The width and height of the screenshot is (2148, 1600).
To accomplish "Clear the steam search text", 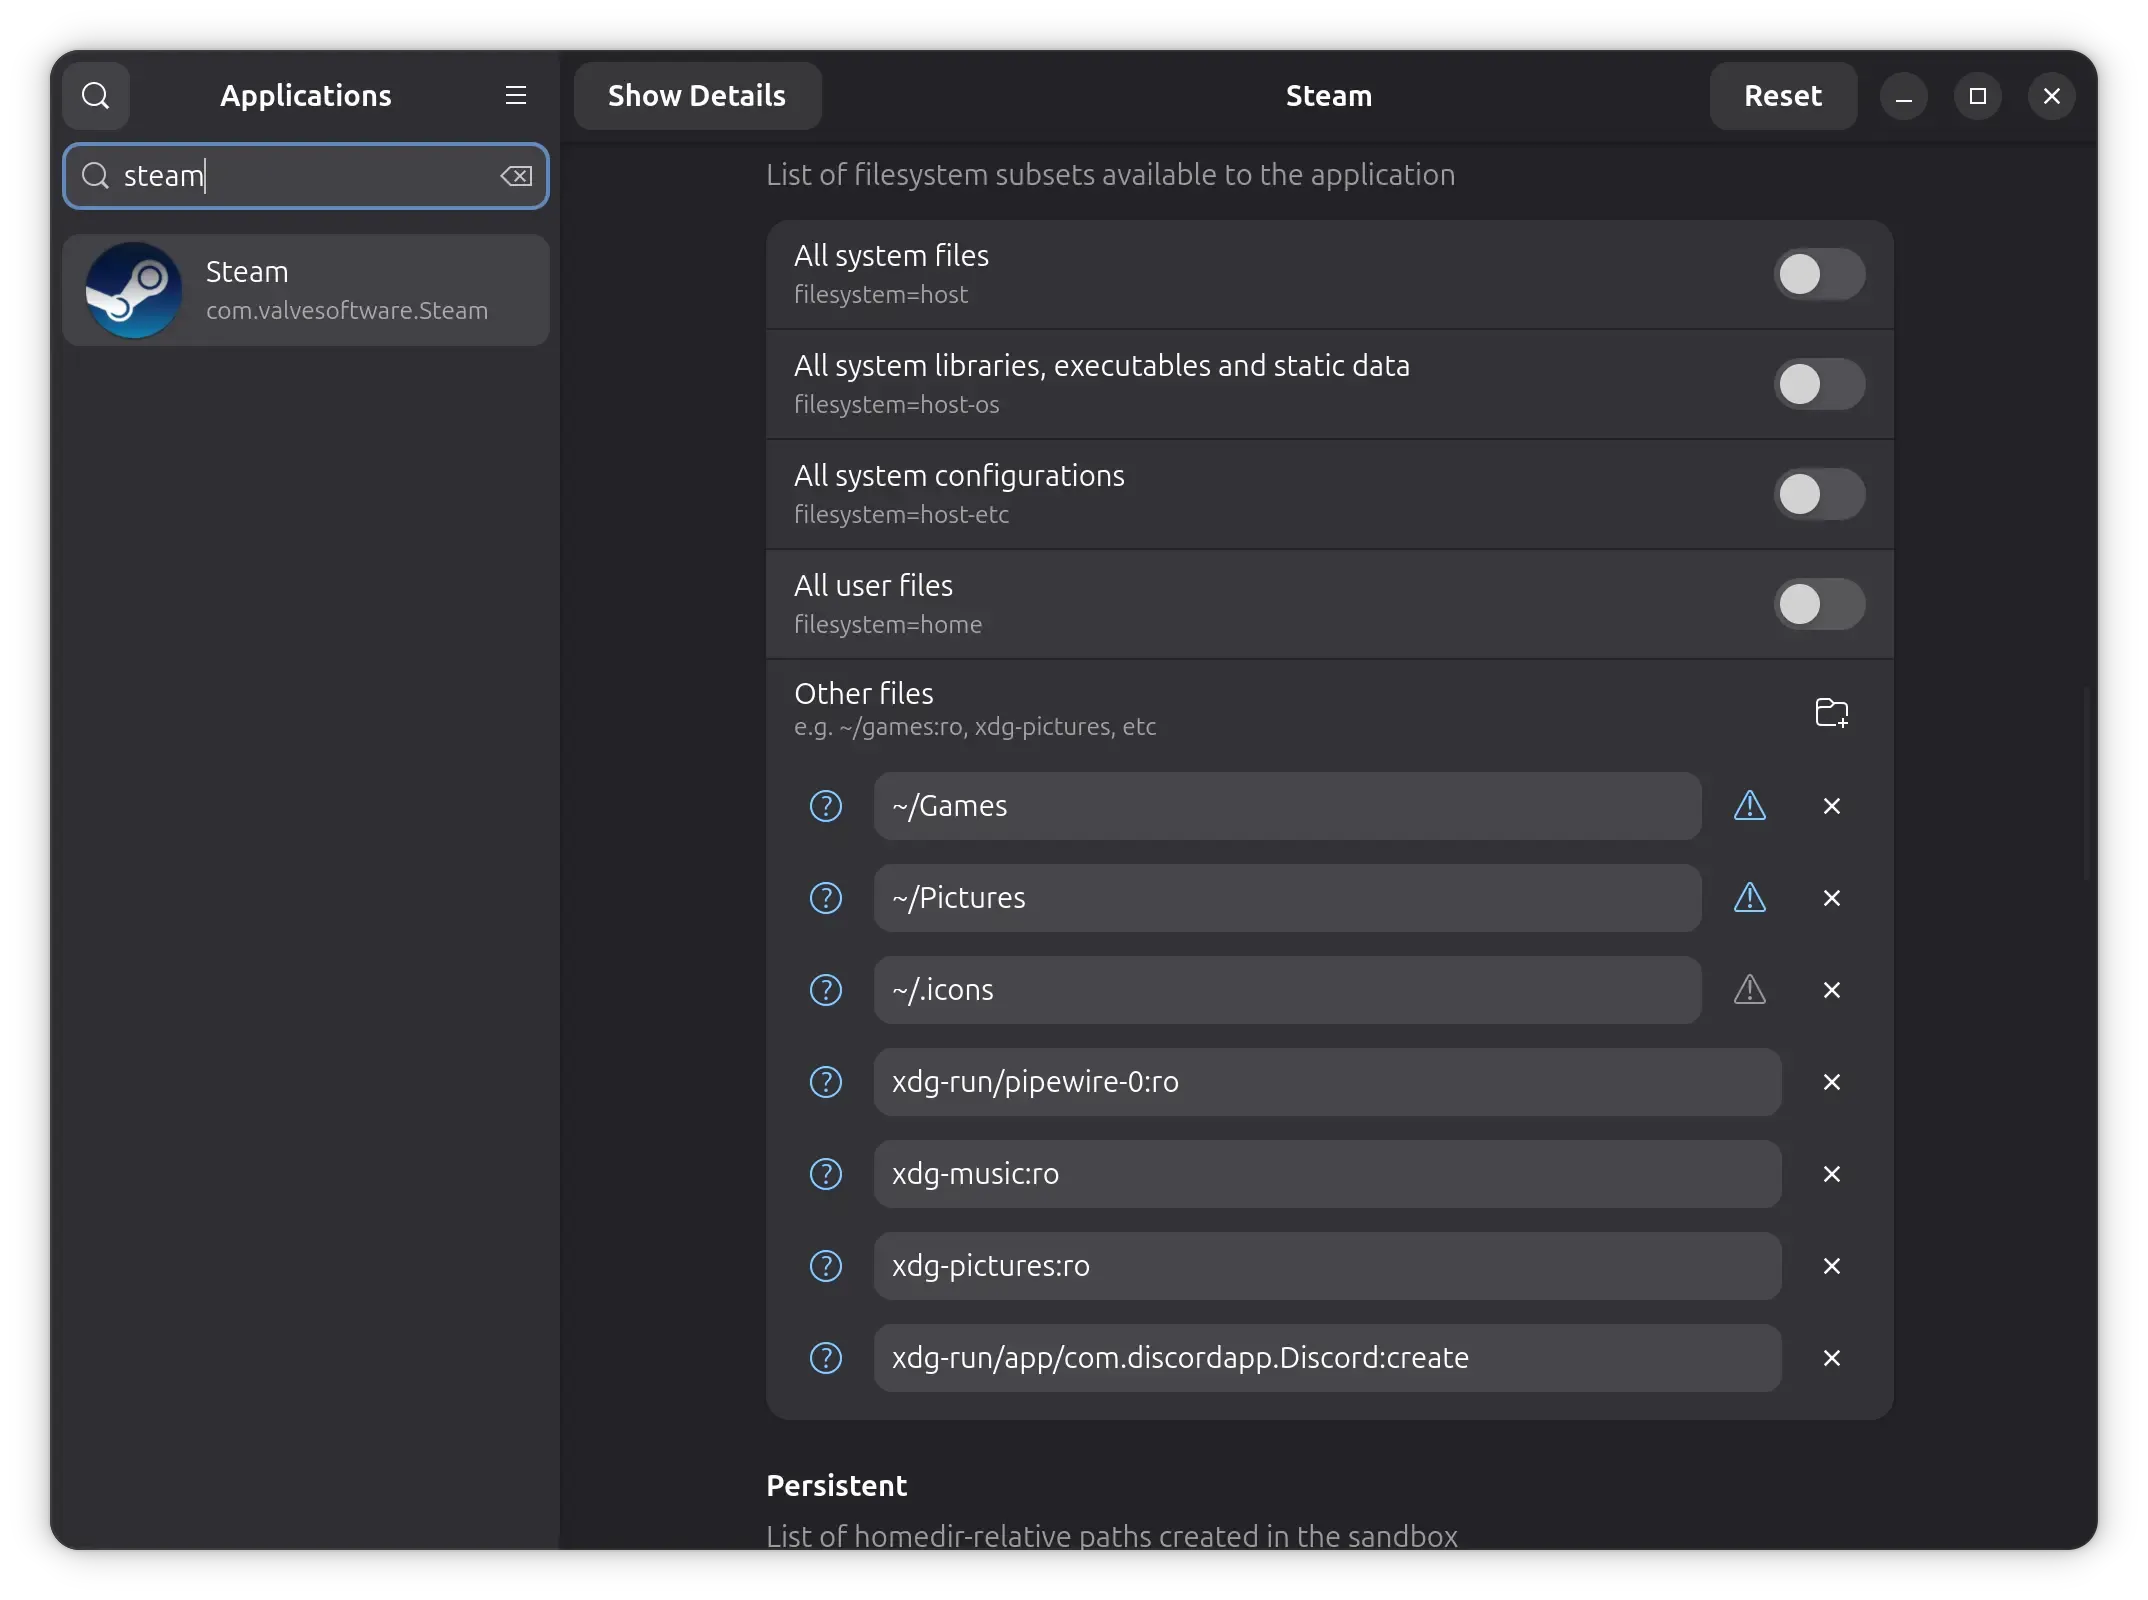I will pyautogui.click(x=516, y=176).
